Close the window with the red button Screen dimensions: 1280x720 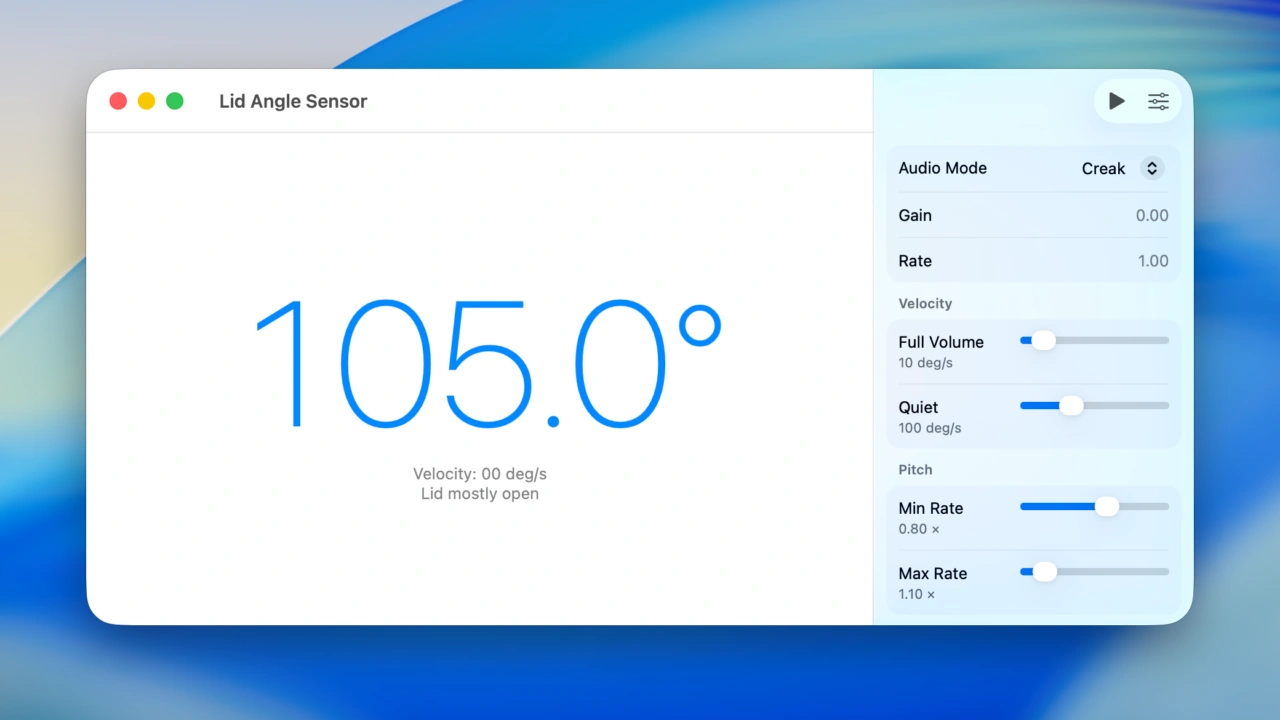pyautogui.click(x=118, y=101)
